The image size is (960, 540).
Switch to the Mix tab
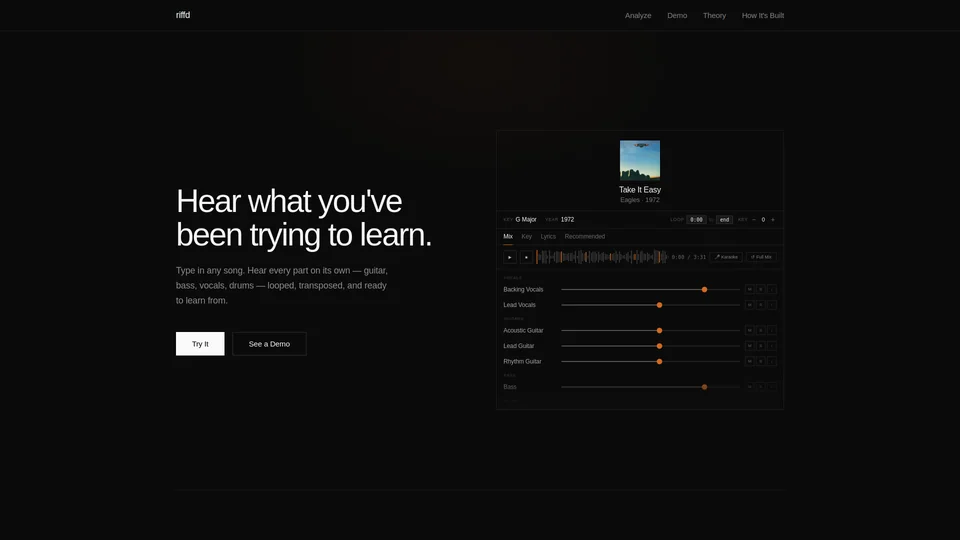(508, 236)
